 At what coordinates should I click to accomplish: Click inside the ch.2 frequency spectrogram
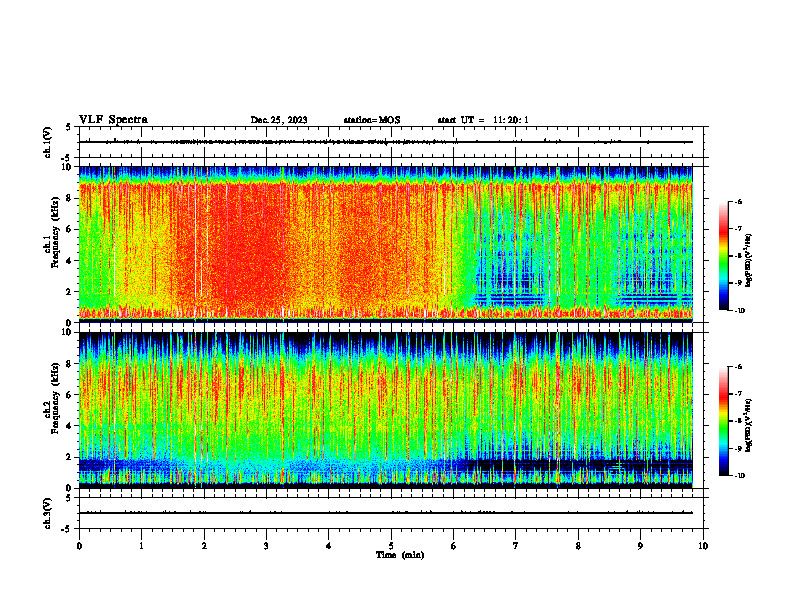click(386, 410)
